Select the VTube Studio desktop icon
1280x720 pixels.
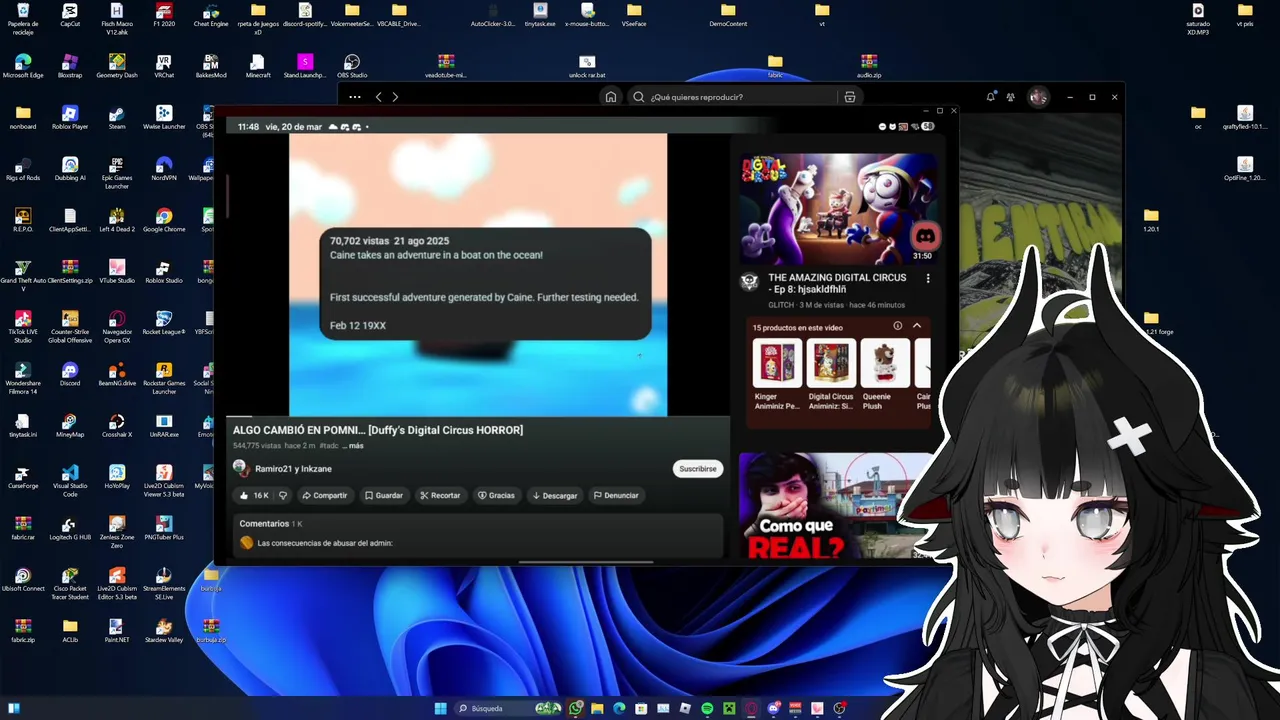(x=117, y=272)
